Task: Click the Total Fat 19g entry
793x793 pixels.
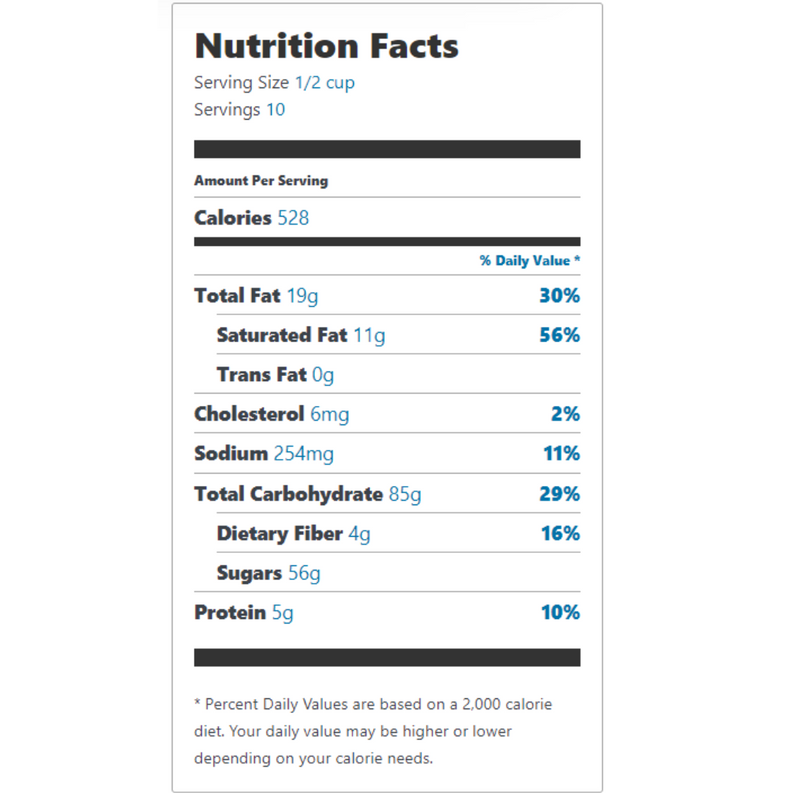Action: point(256,296)
